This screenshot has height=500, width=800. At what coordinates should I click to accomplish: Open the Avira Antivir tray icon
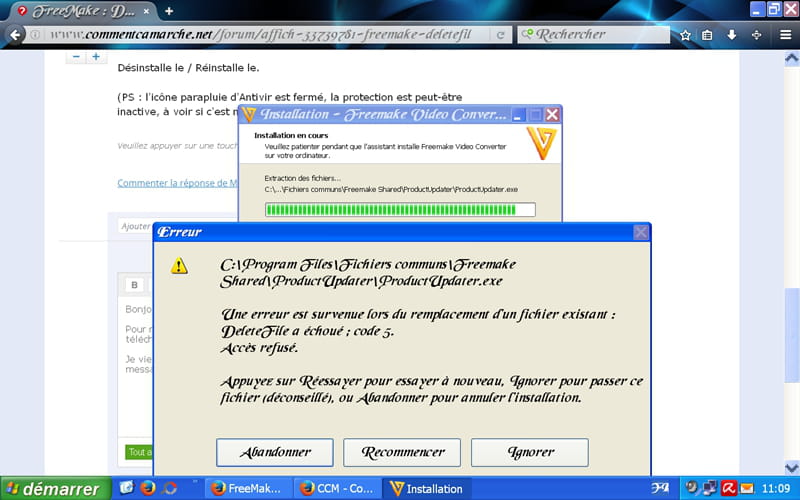(728, 488)
